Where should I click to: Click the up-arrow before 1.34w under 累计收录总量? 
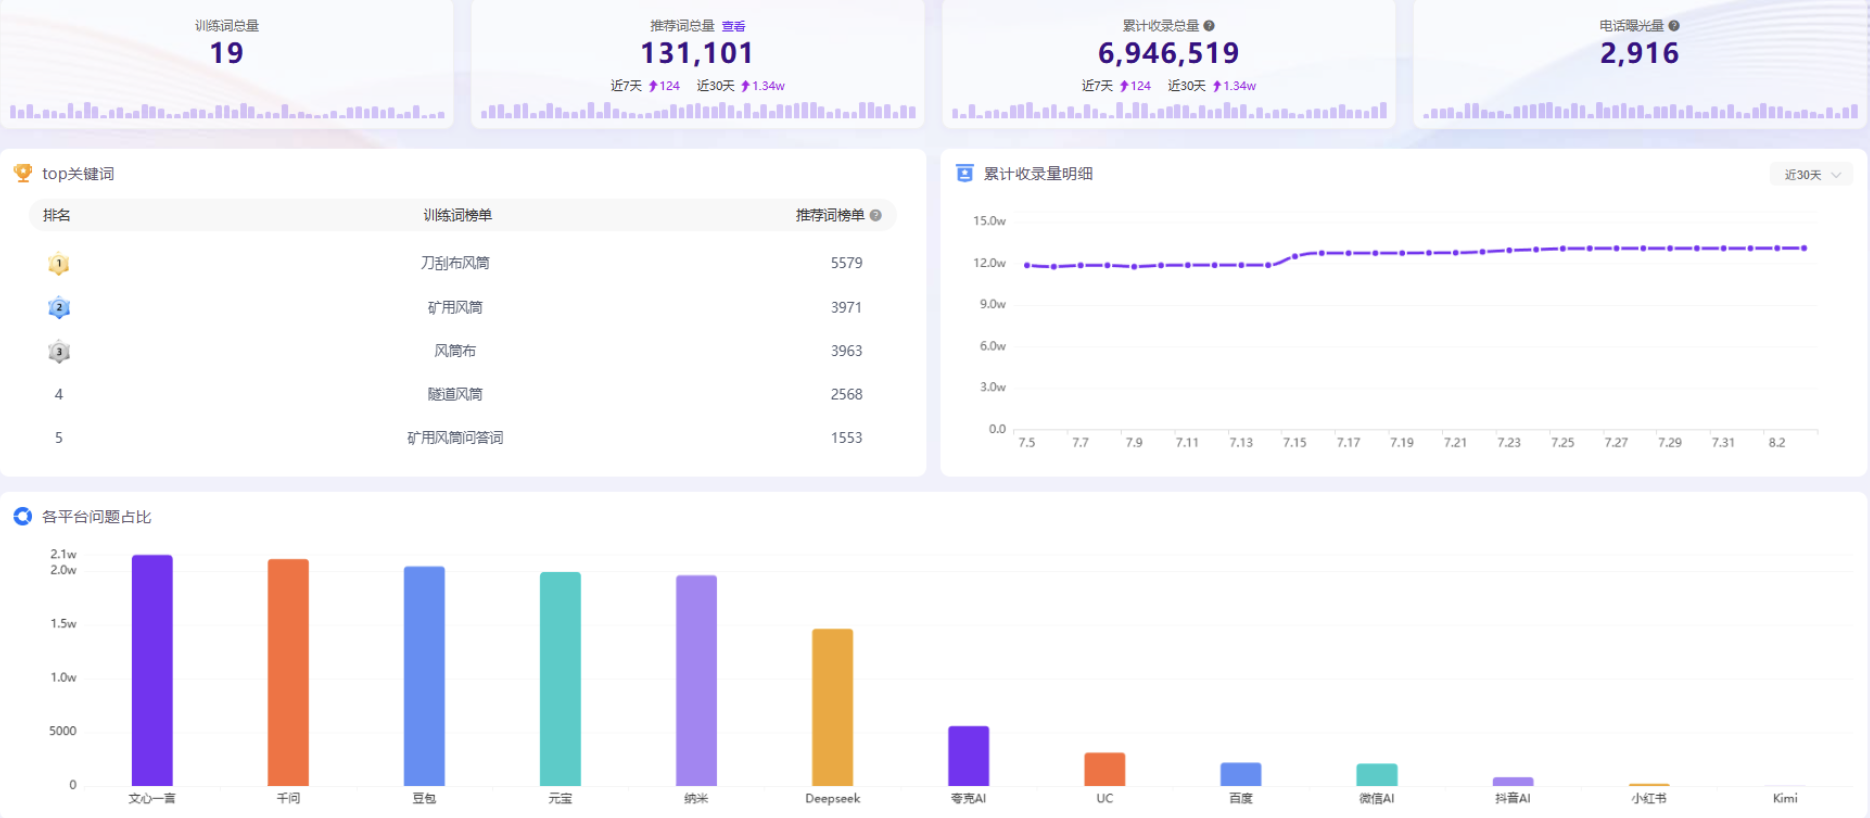1217,86
